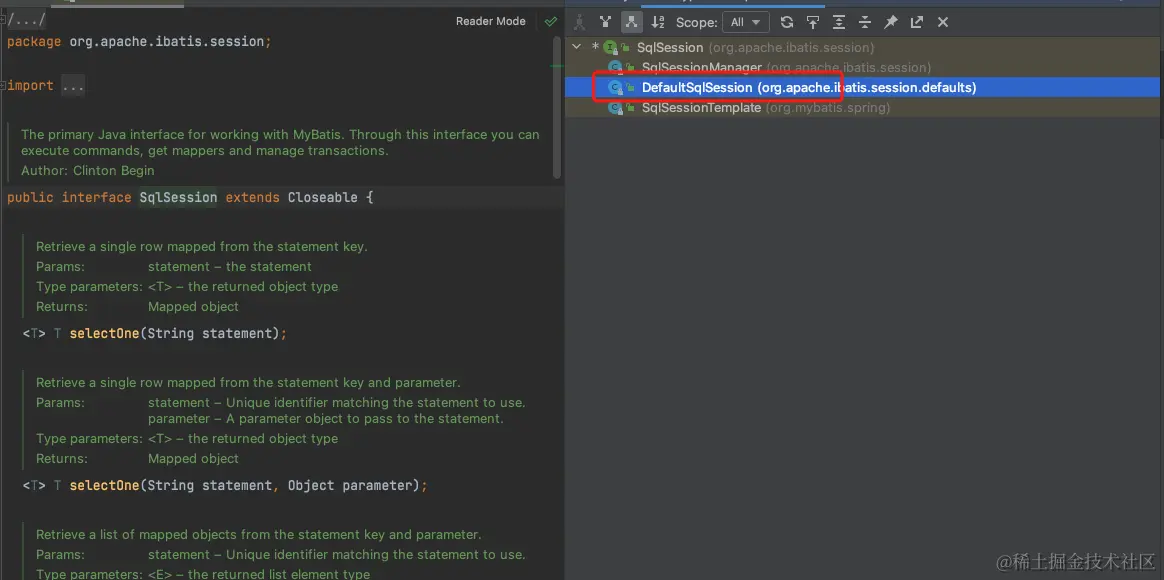The image size is (1164, 580).
Task: Toggle Reader Mode in editor
Action: [x=491, y=22]
